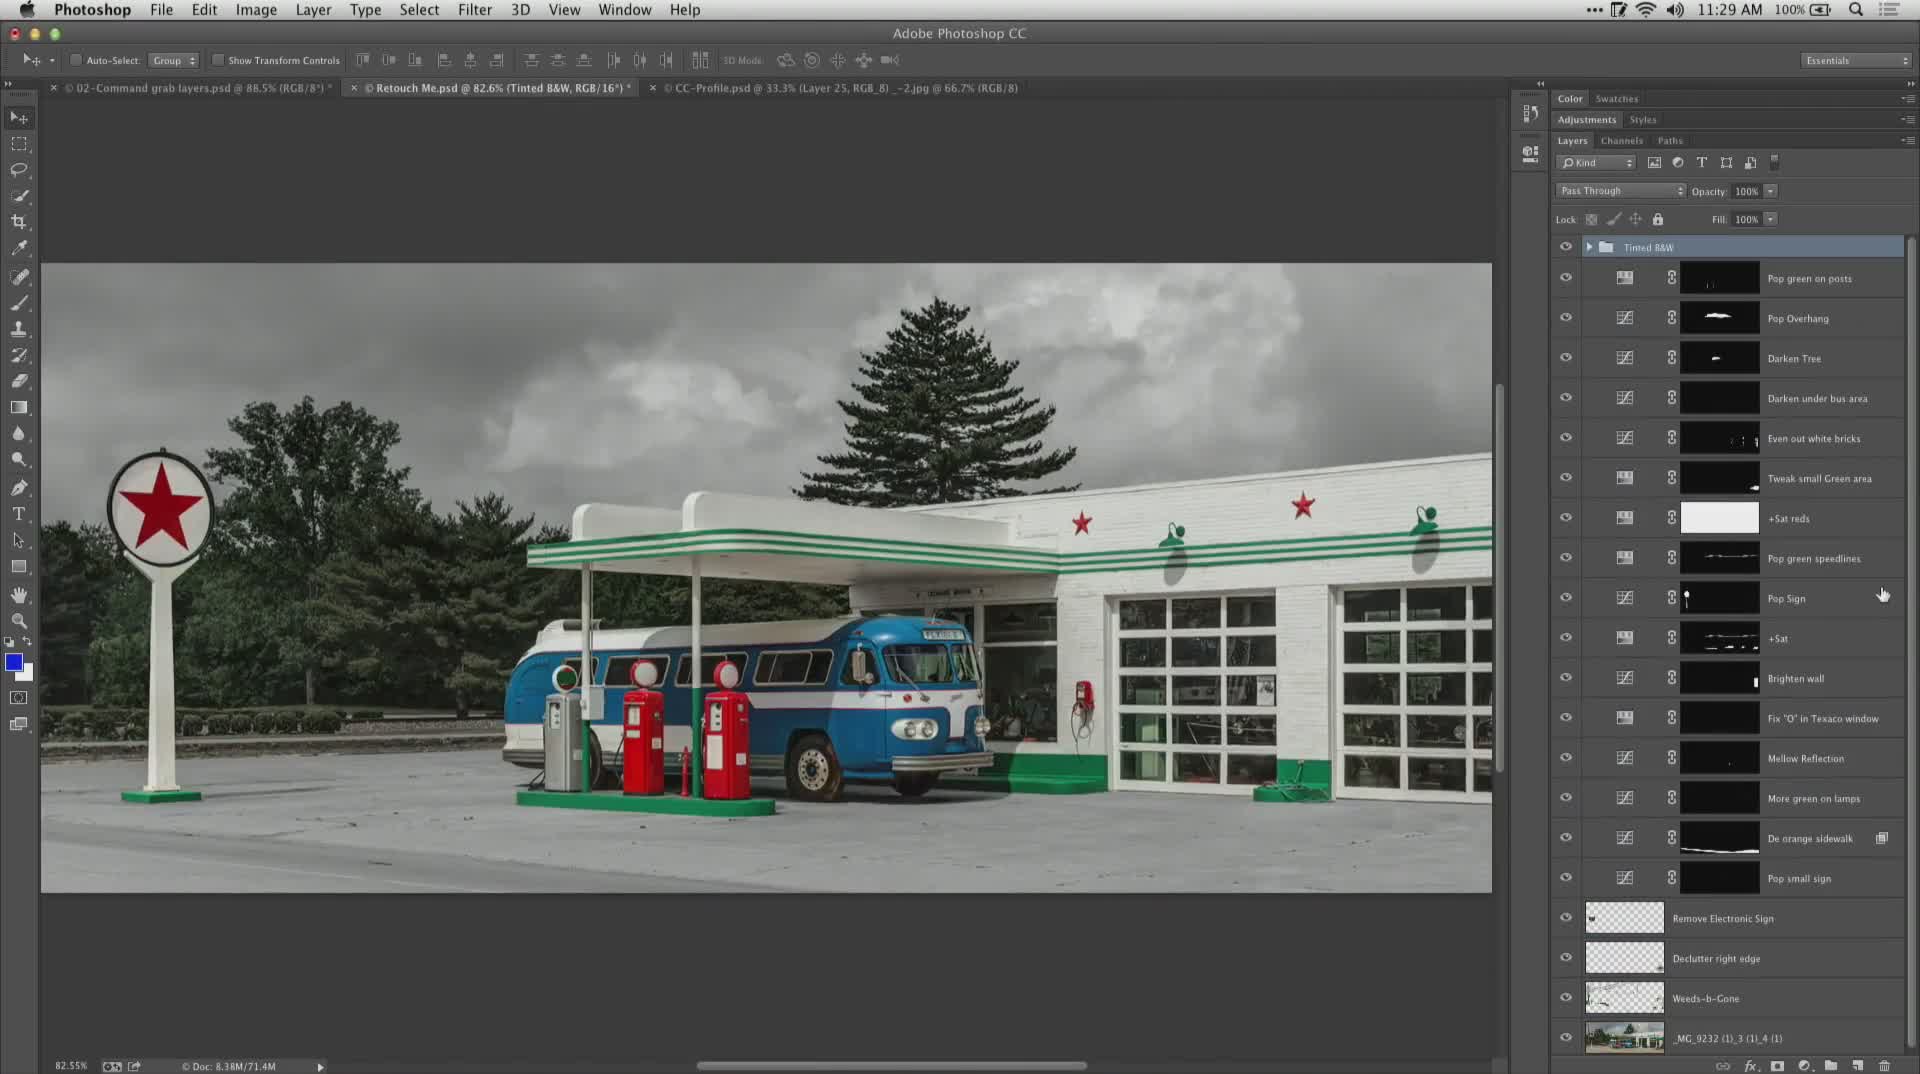Select the History Brush tool

(x=19, y=355)
